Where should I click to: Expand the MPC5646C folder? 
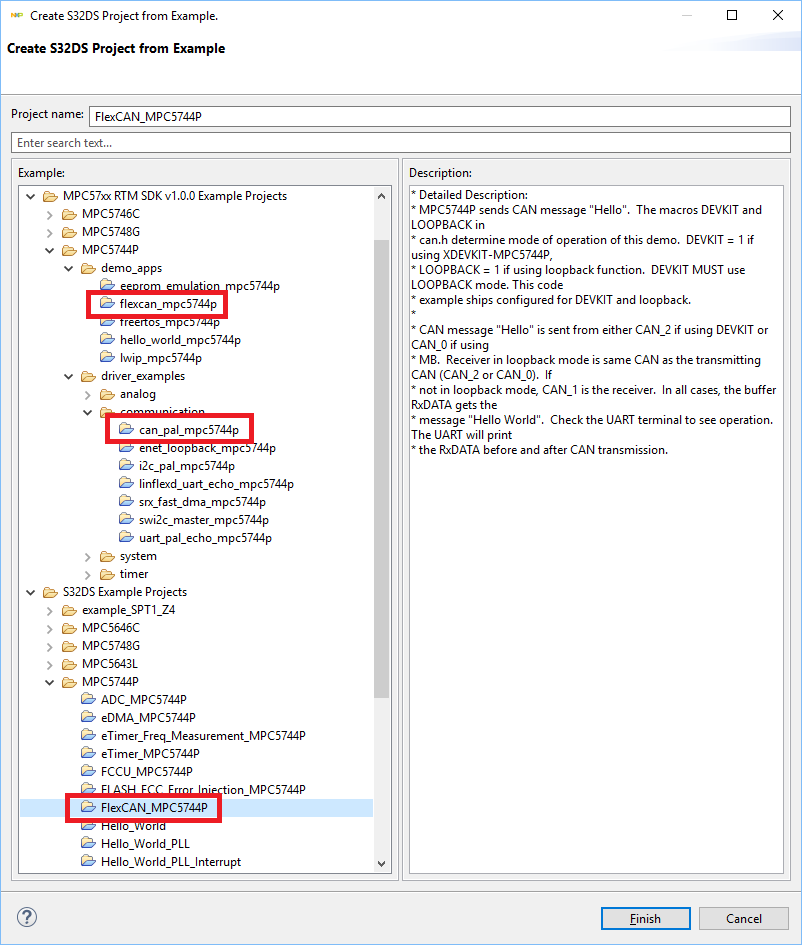[49, 629]
